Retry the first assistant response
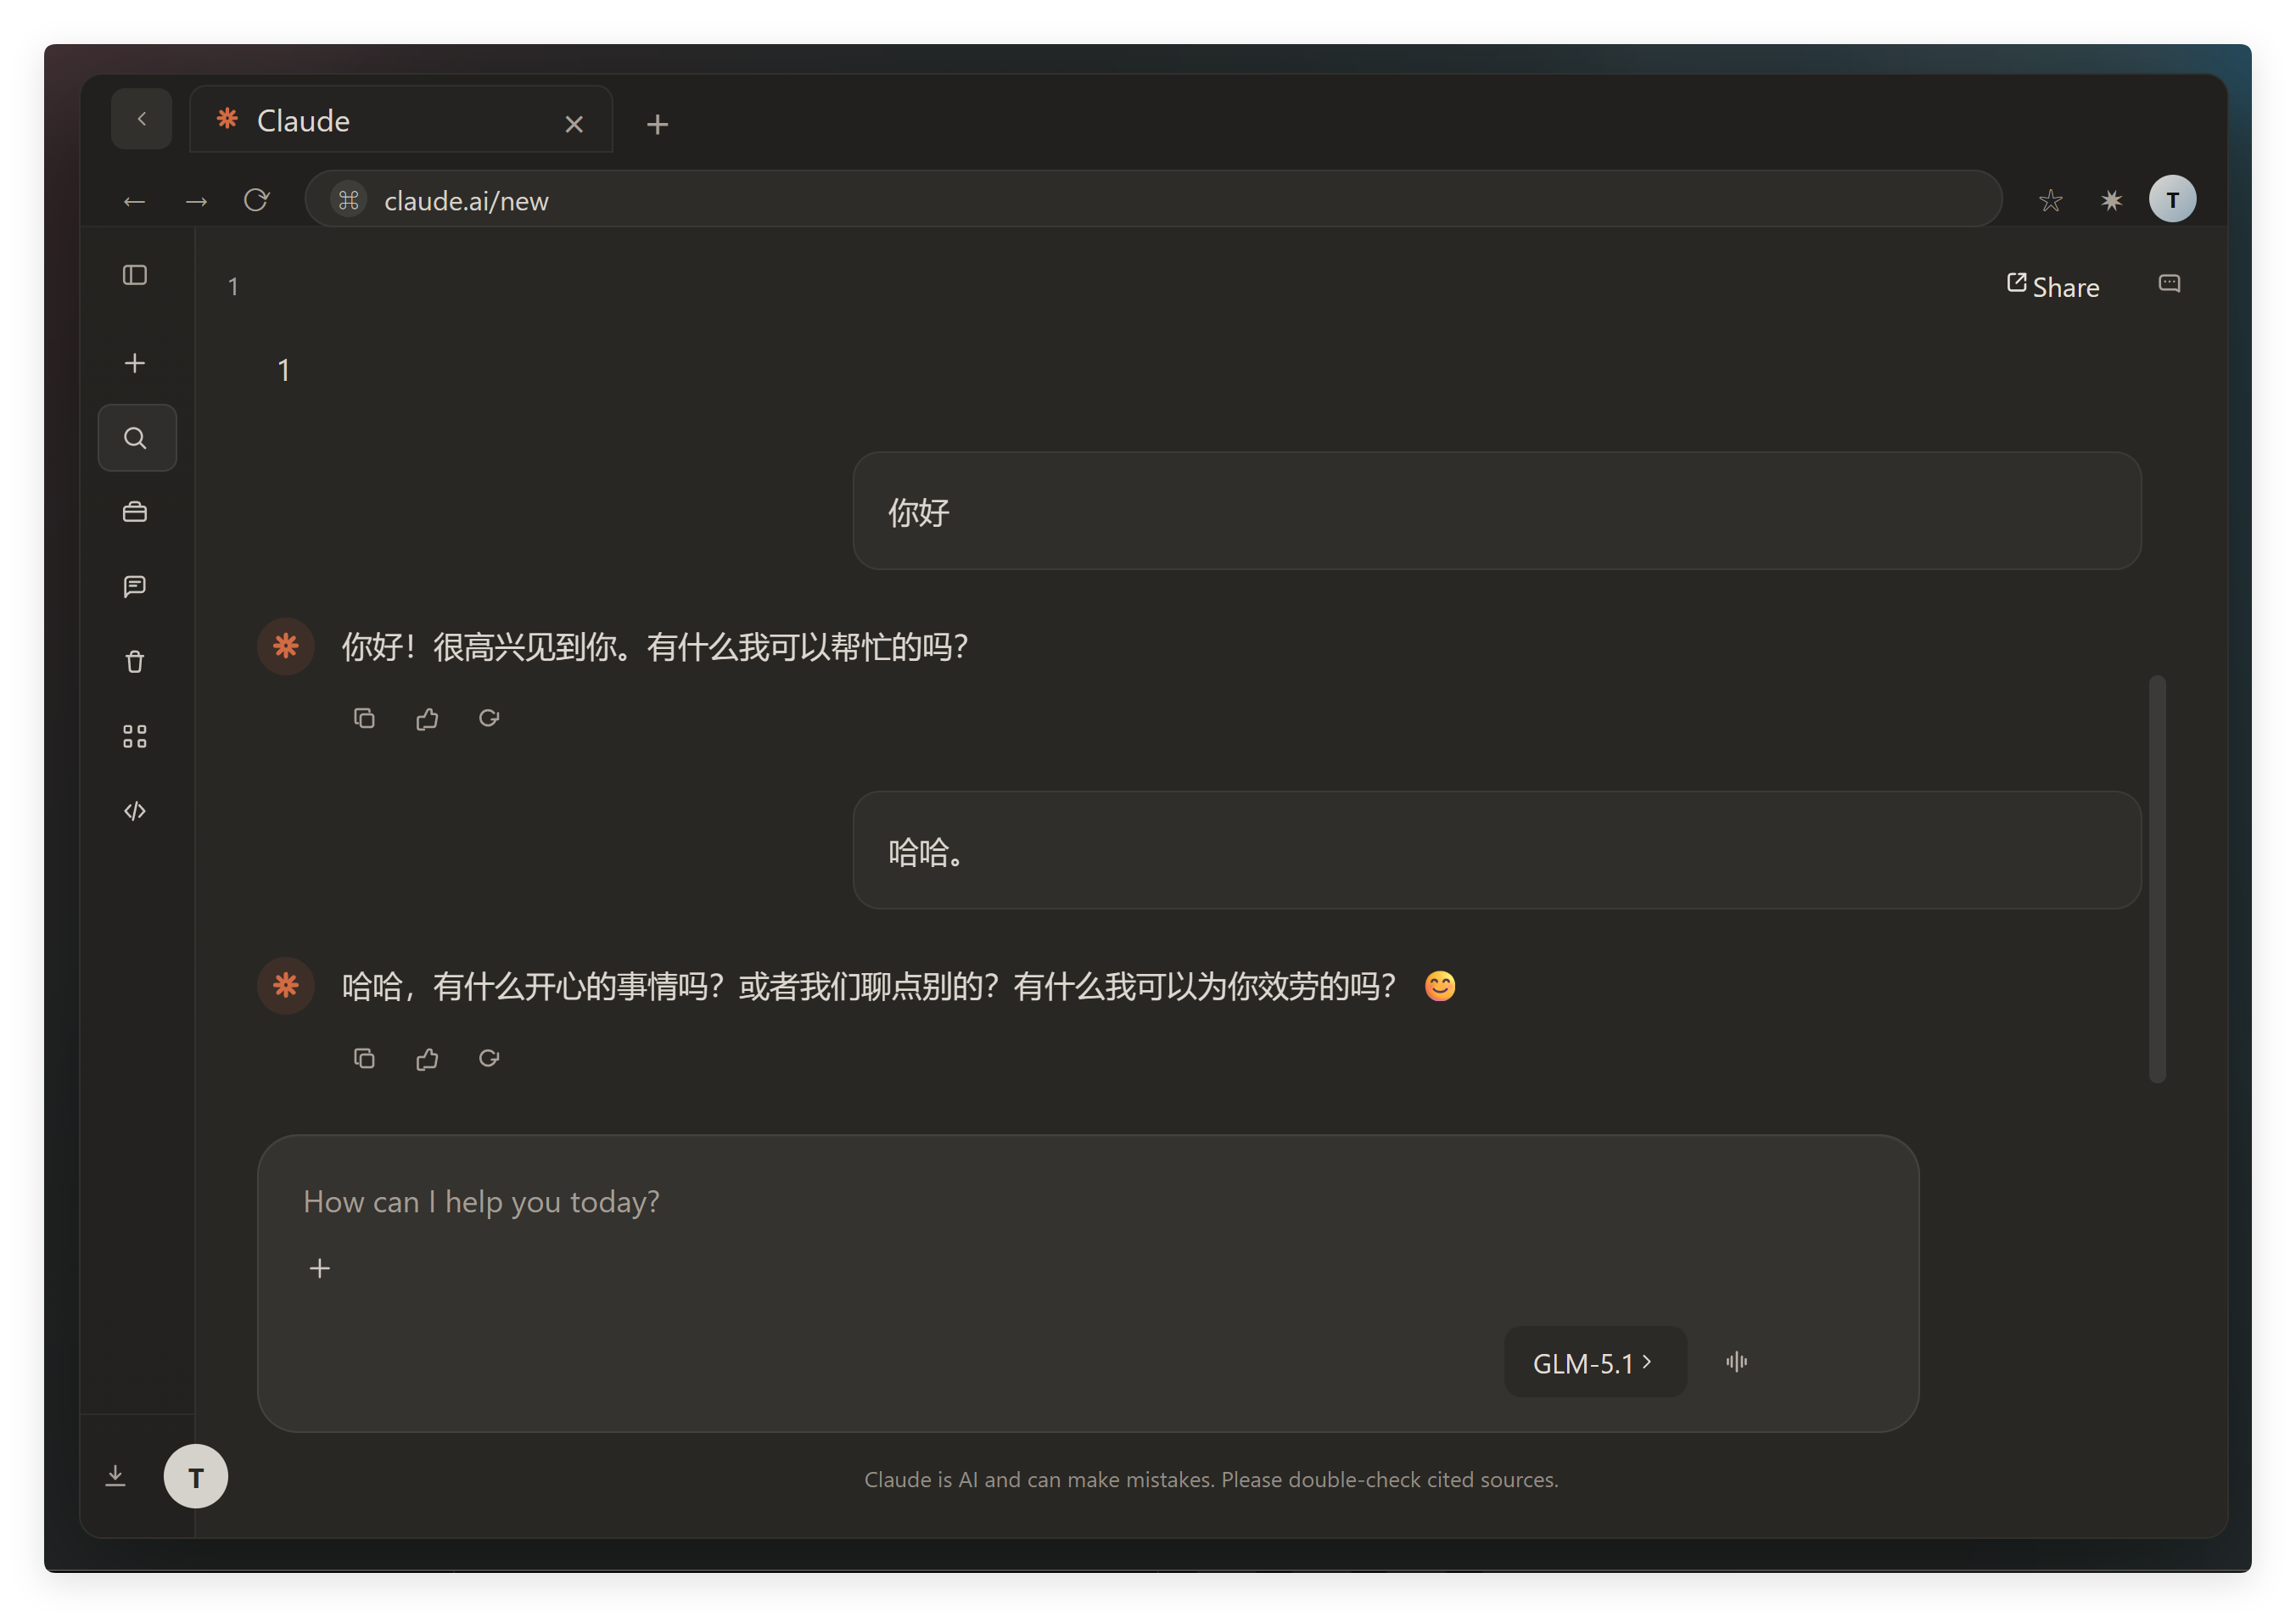2296x1617 pixels. pyautogui.click(x=489, y=718)
